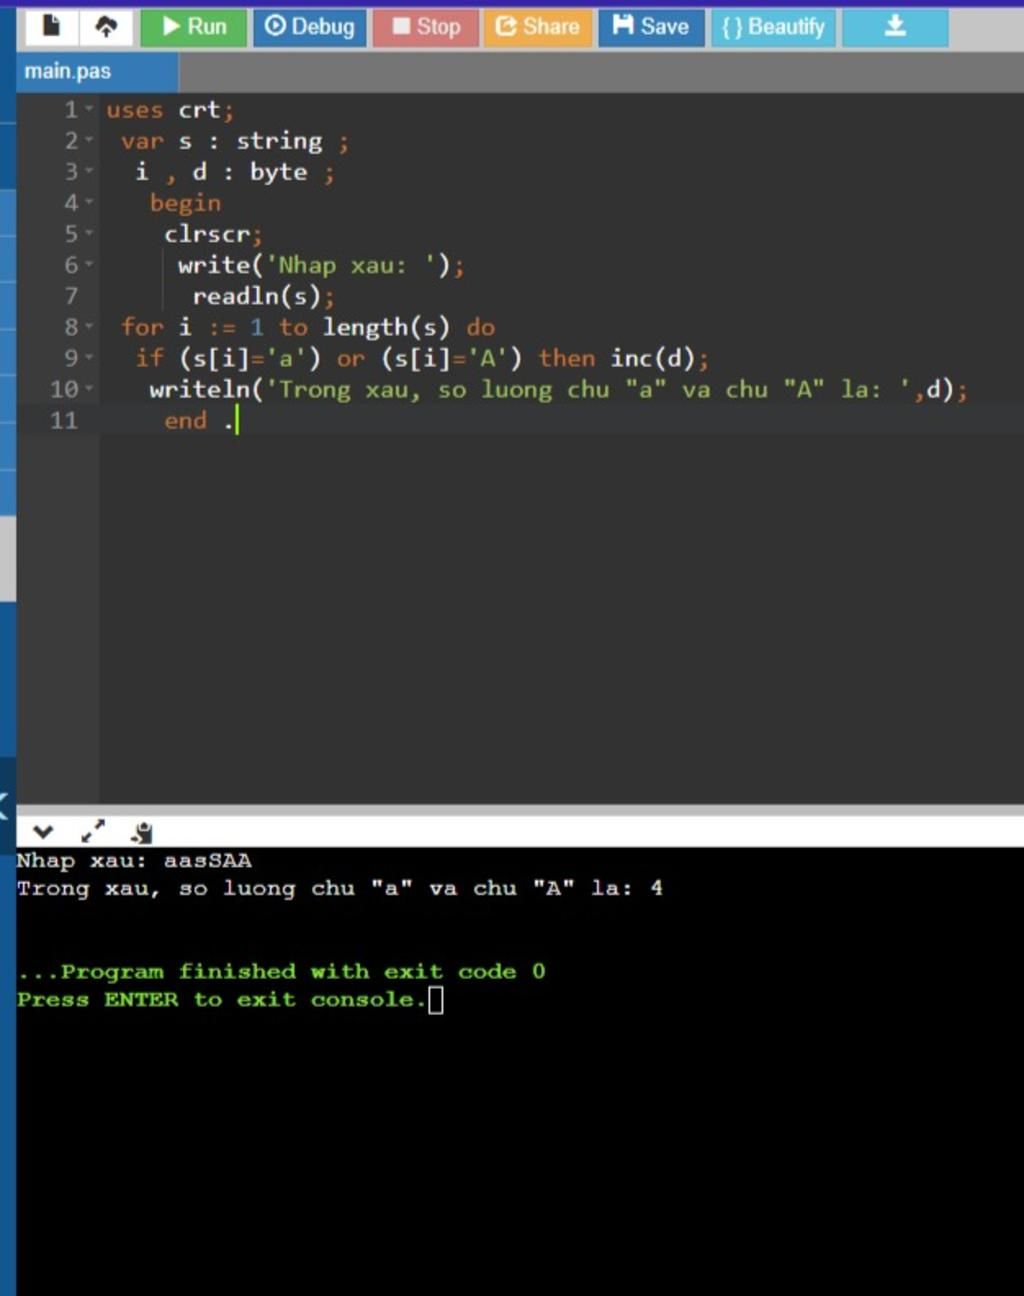Click on 'var s : string ;' line
The width and height of the screenshot is (1024, 1296).
(x=235, y=141)
